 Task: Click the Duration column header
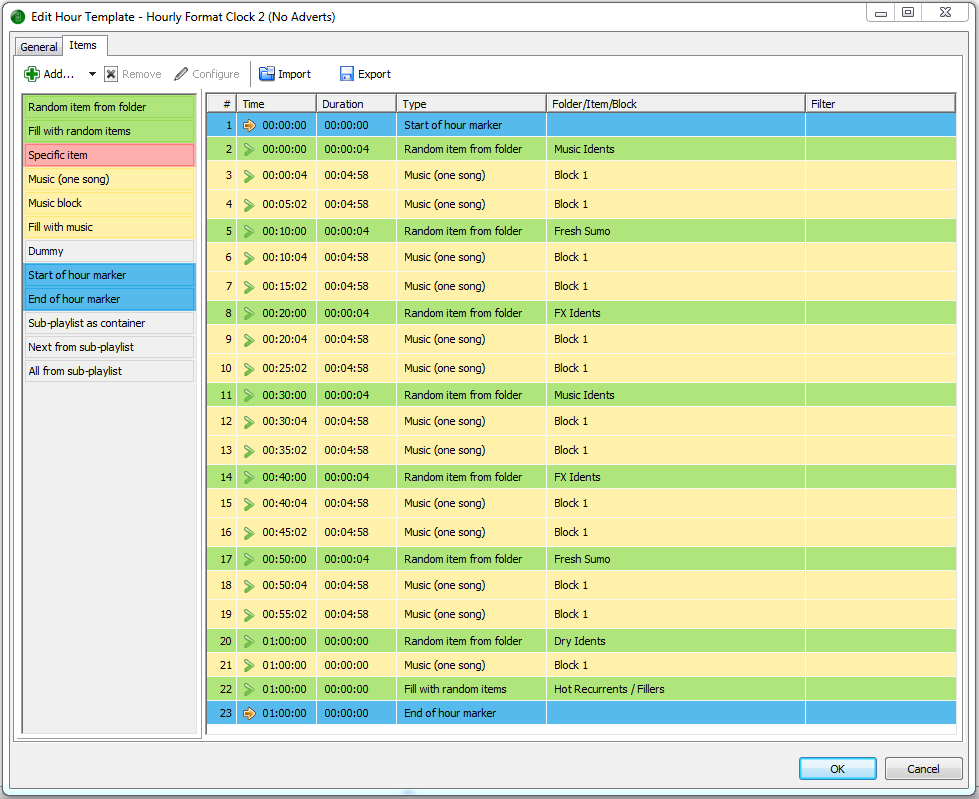click(x=357, y=104)
